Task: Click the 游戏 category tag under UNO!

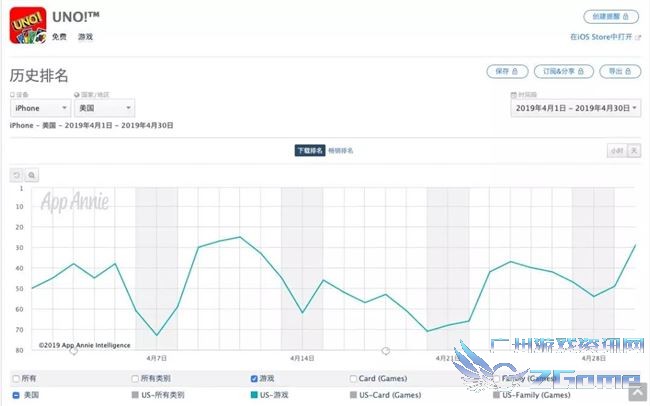Action: 85,37
